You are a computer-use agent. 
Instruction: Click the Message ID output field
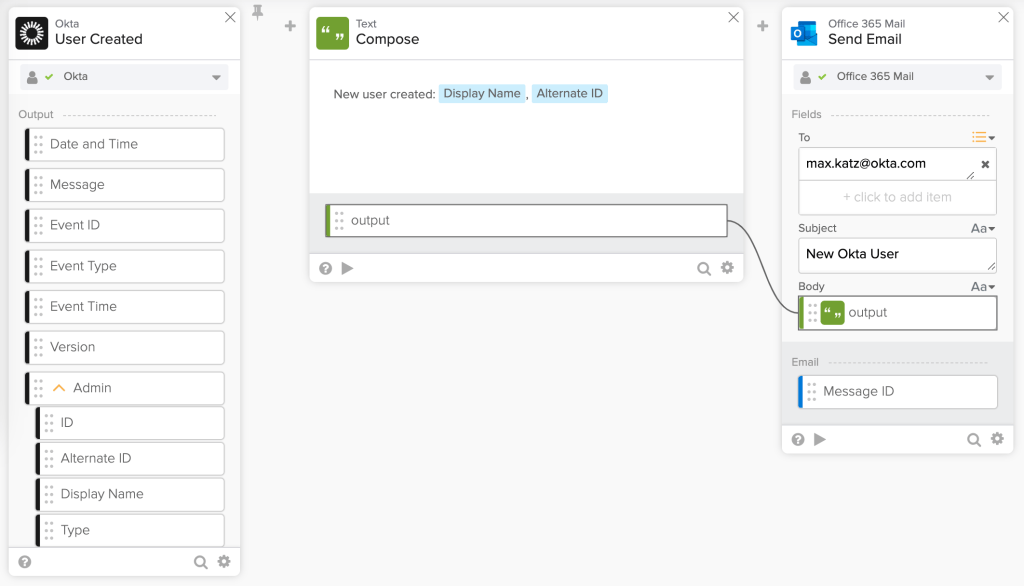[x=900, y=392]
